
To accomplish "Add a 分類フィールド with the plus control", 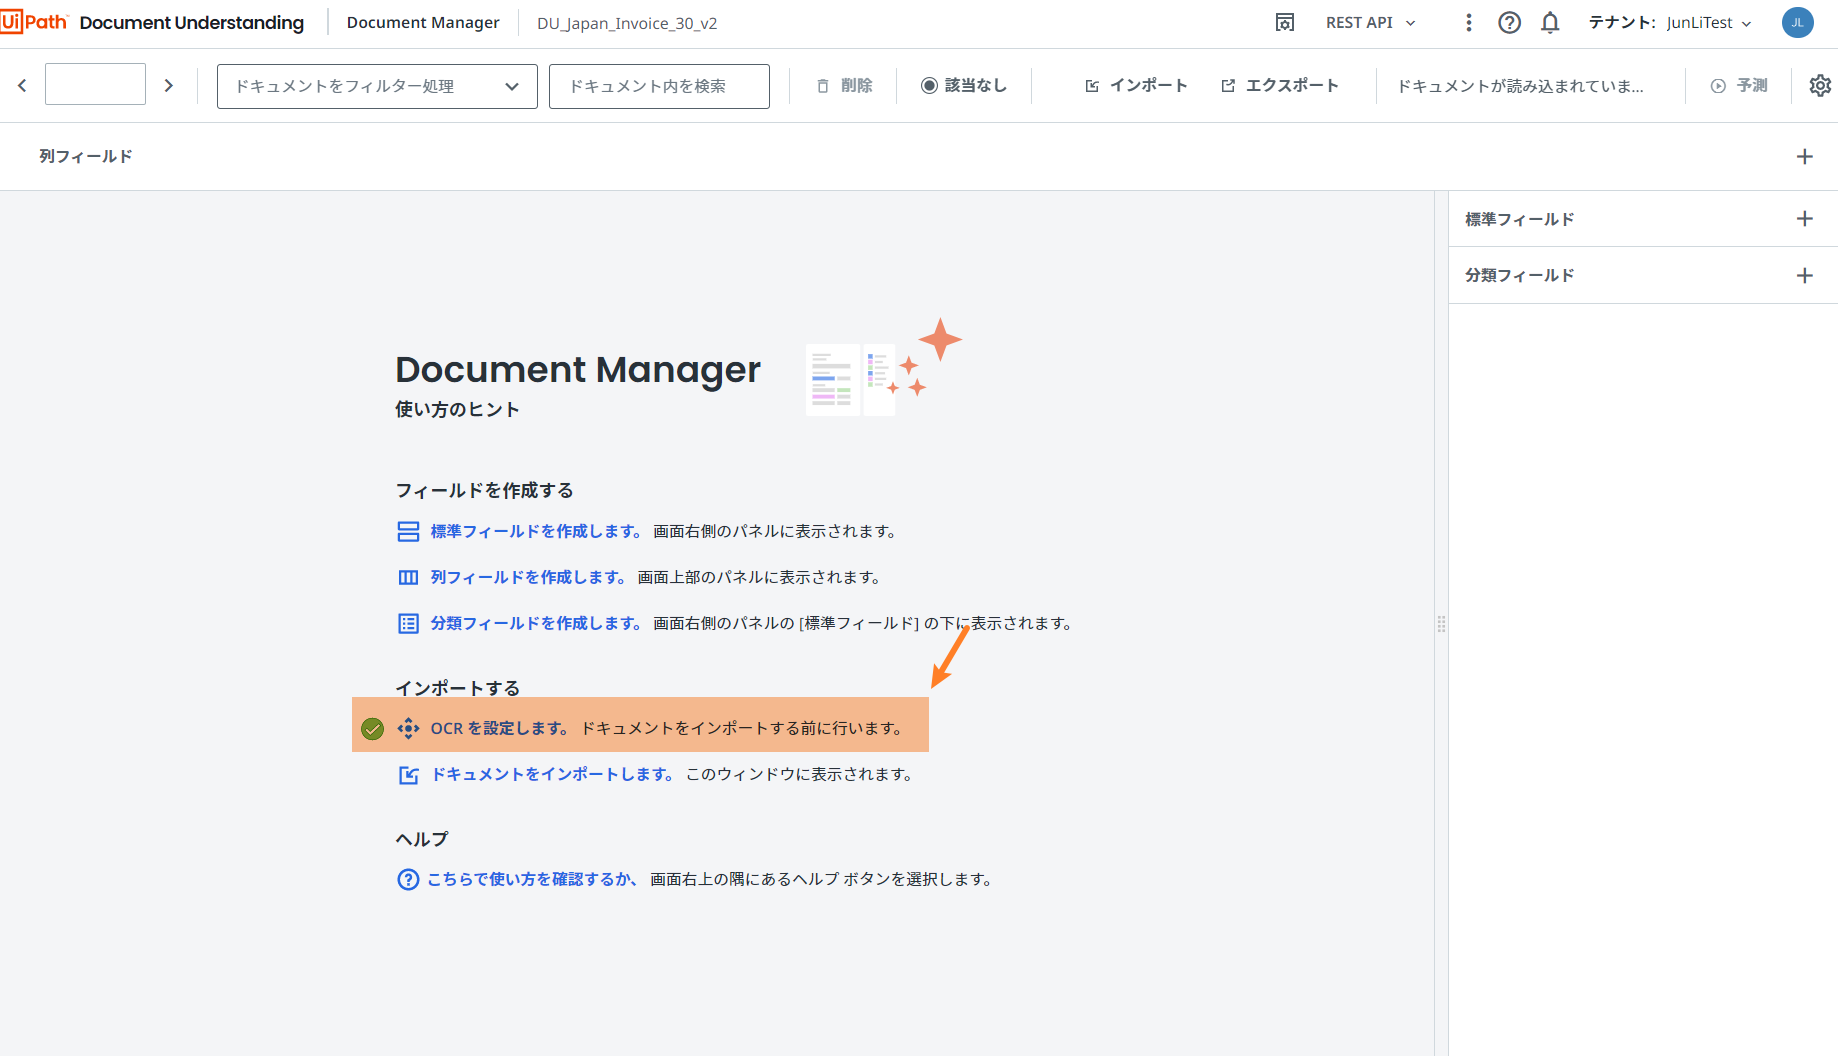I will pyautogui.click(x=1805, y=275).
